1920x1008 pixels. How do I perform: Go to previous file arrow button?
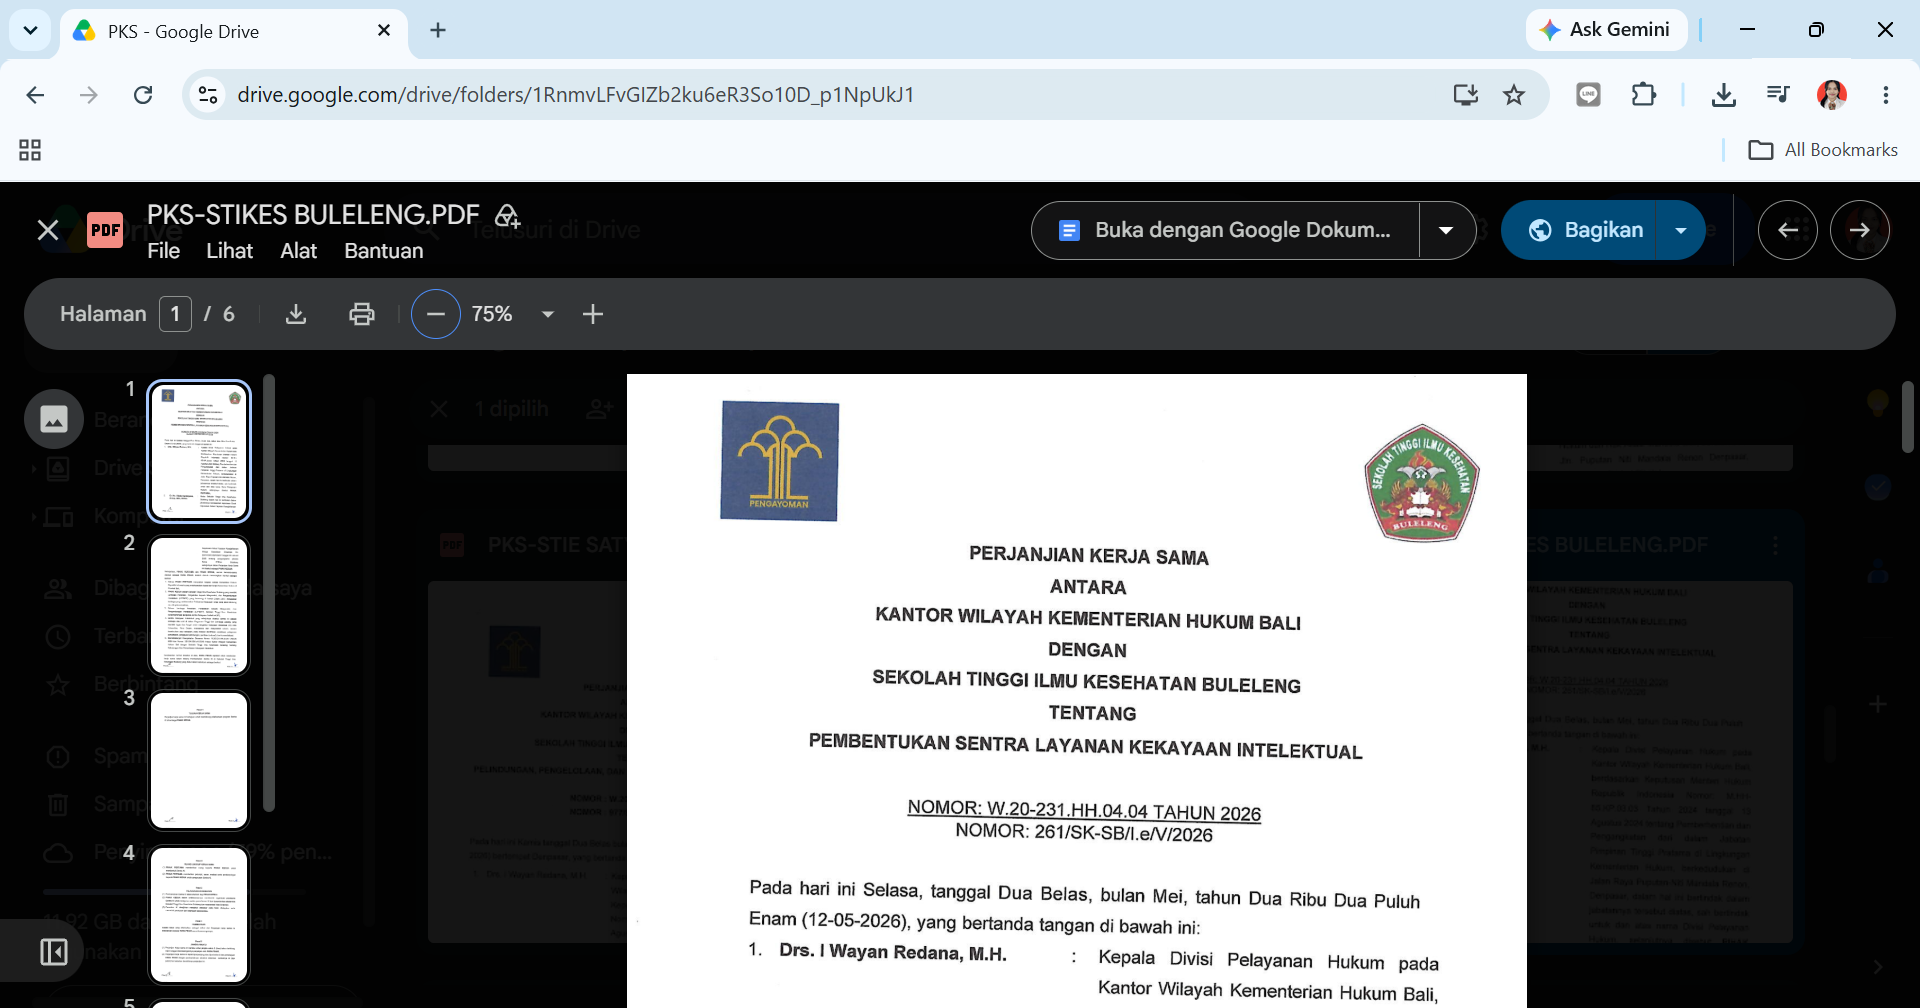(1788, 230)
